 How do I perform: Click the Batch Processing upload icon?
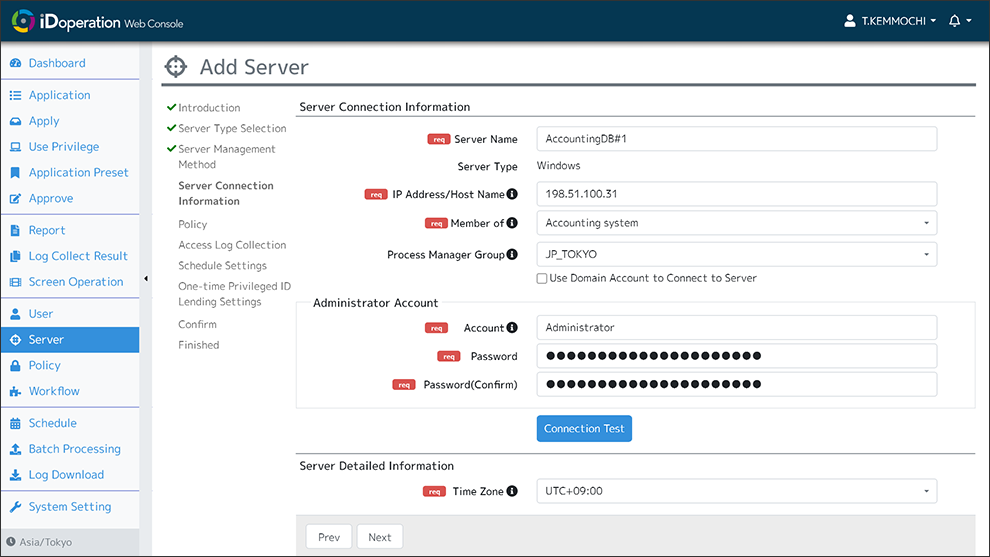(x=16, y=449)
